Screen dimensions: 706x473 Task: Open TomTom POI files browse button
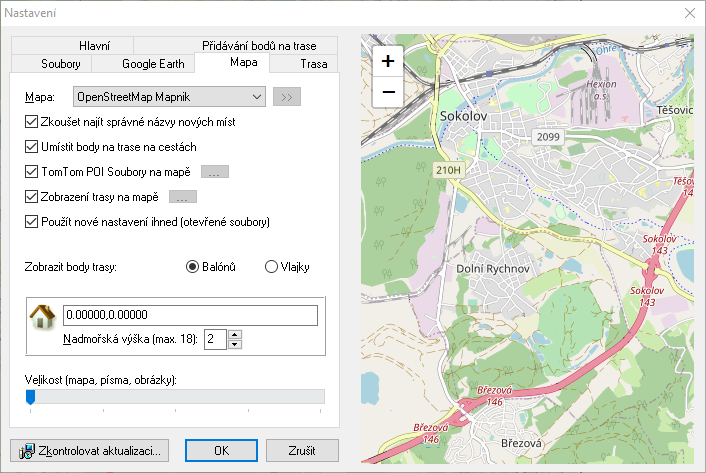pos(215,172)
